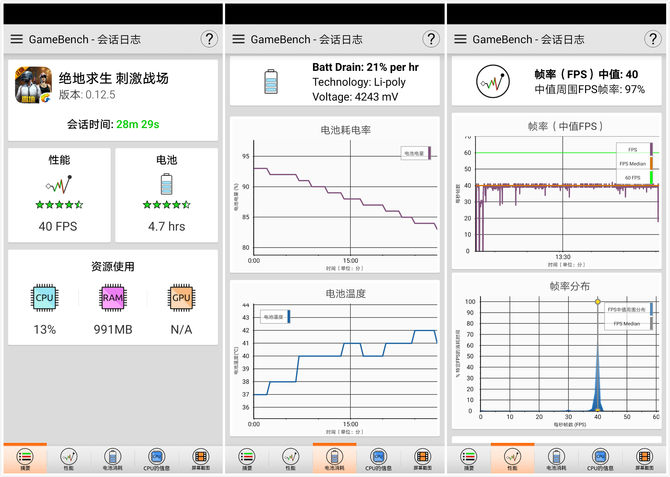Click battery icon beside Batt Drain text
The image size is (670, 477).
[x=271, y=81]
